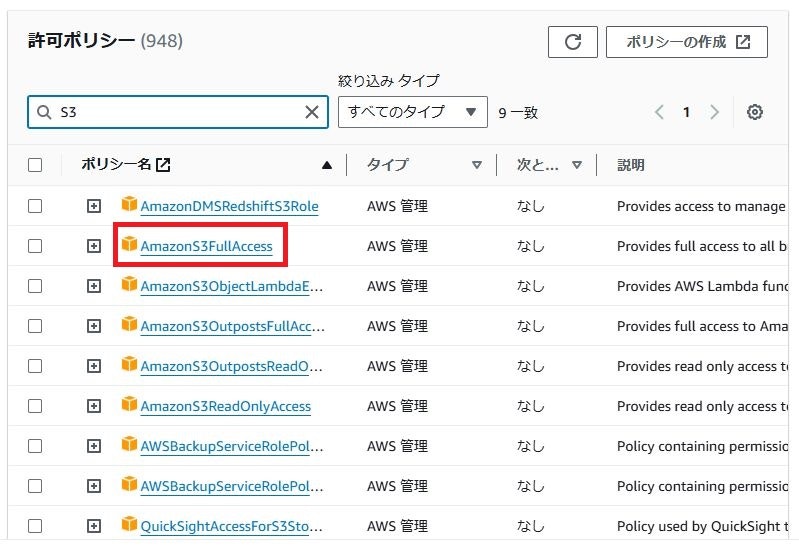The image size is (799, 552).
Task: Open AmazonS3ObjectLambdaE… policy link
Action: click(232, 286)
